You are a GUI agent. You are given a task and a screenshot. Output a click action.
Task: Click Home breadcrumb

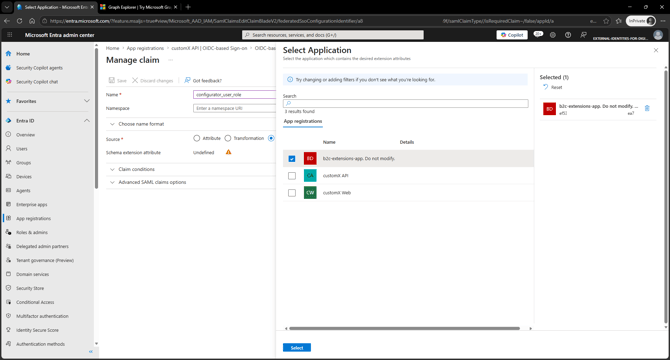point(112,48)
